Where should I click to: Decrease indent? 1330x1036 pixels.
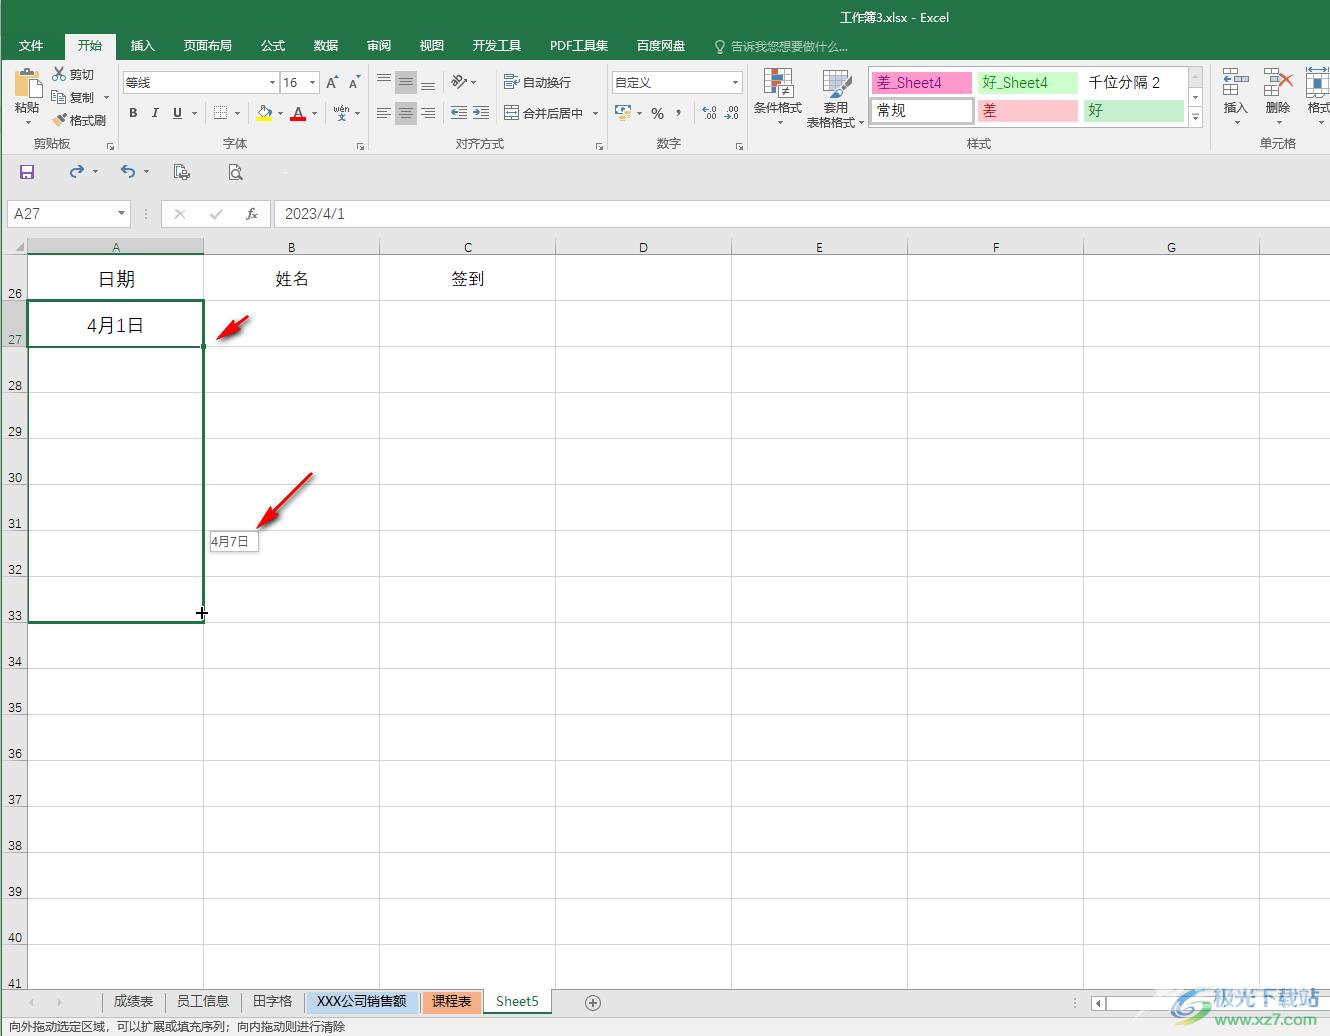459,113
